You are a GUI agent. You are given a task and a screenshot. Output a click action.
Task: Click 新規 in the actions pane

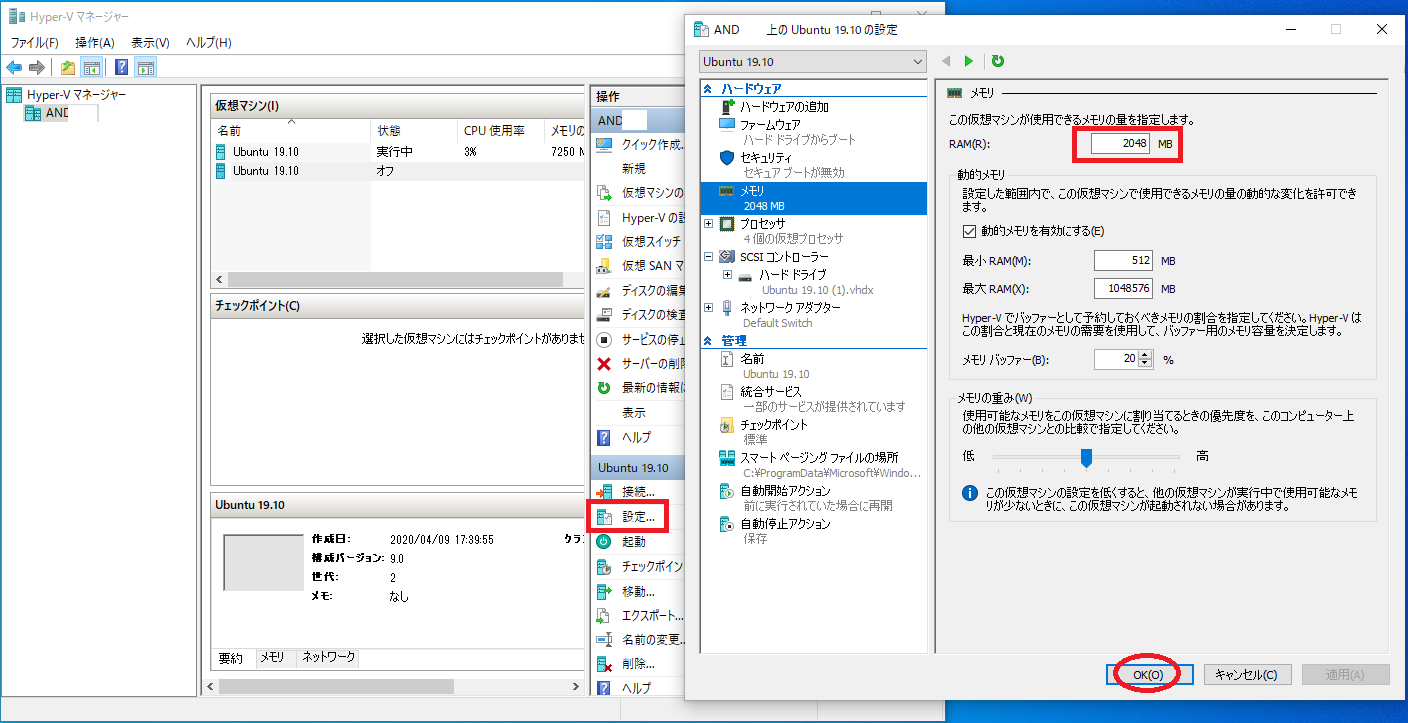[x=634, y=169]
